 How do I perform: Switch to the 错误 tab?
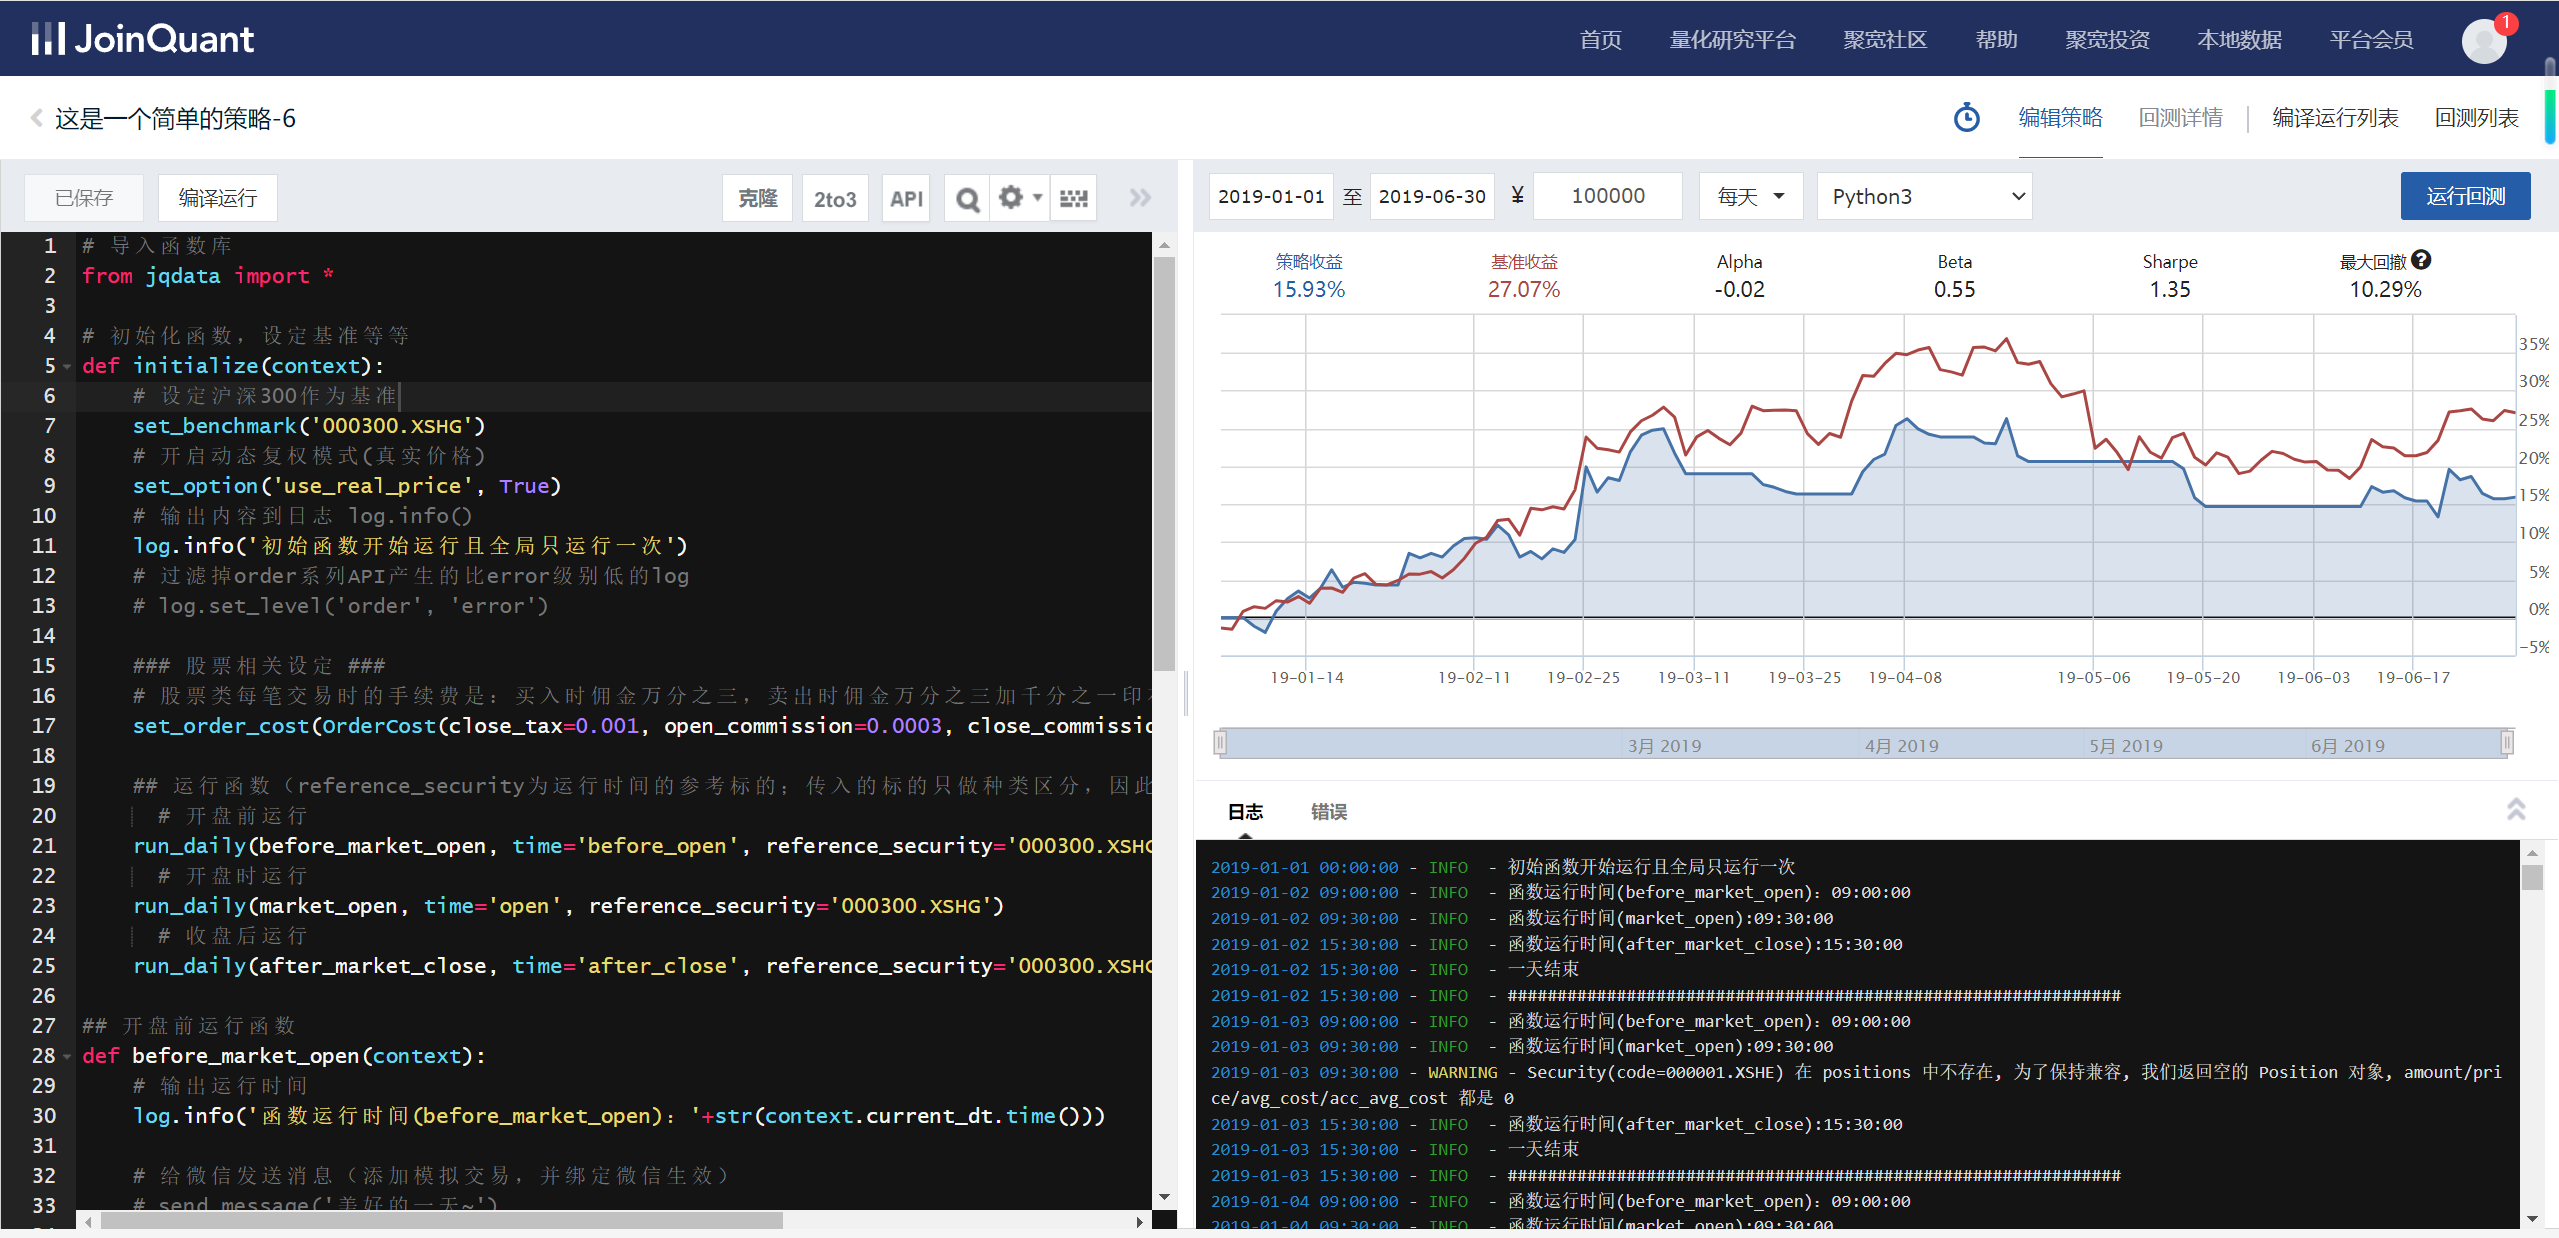pyautogui.click(x=1328, y=811)
